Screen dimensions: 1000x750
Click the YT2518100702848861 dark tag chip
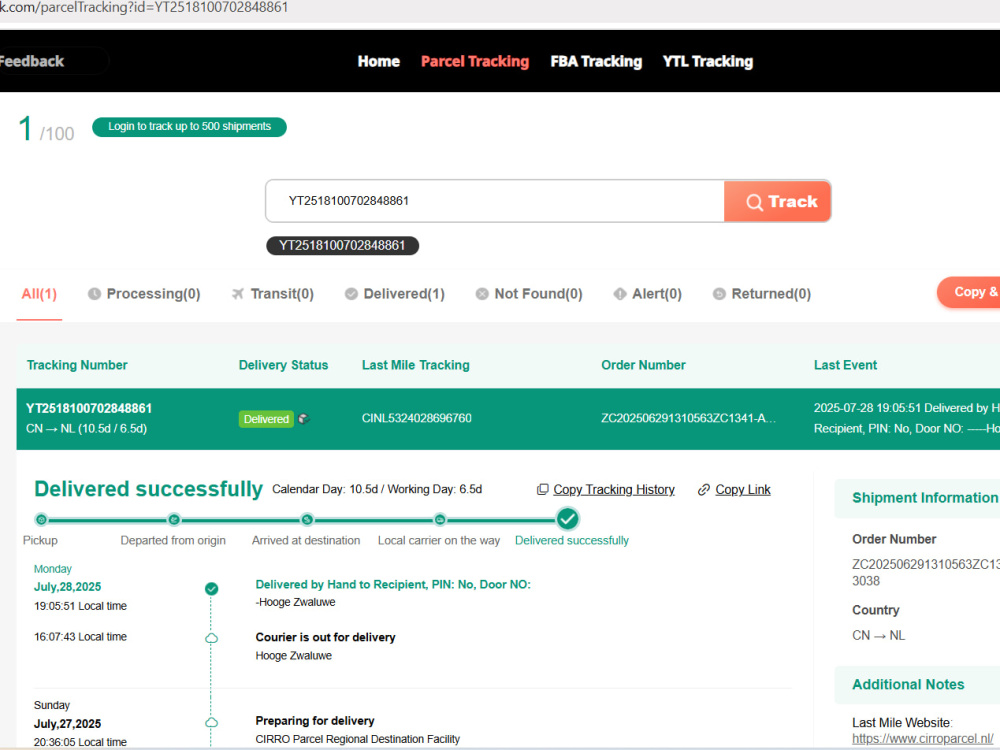[342, 246]
